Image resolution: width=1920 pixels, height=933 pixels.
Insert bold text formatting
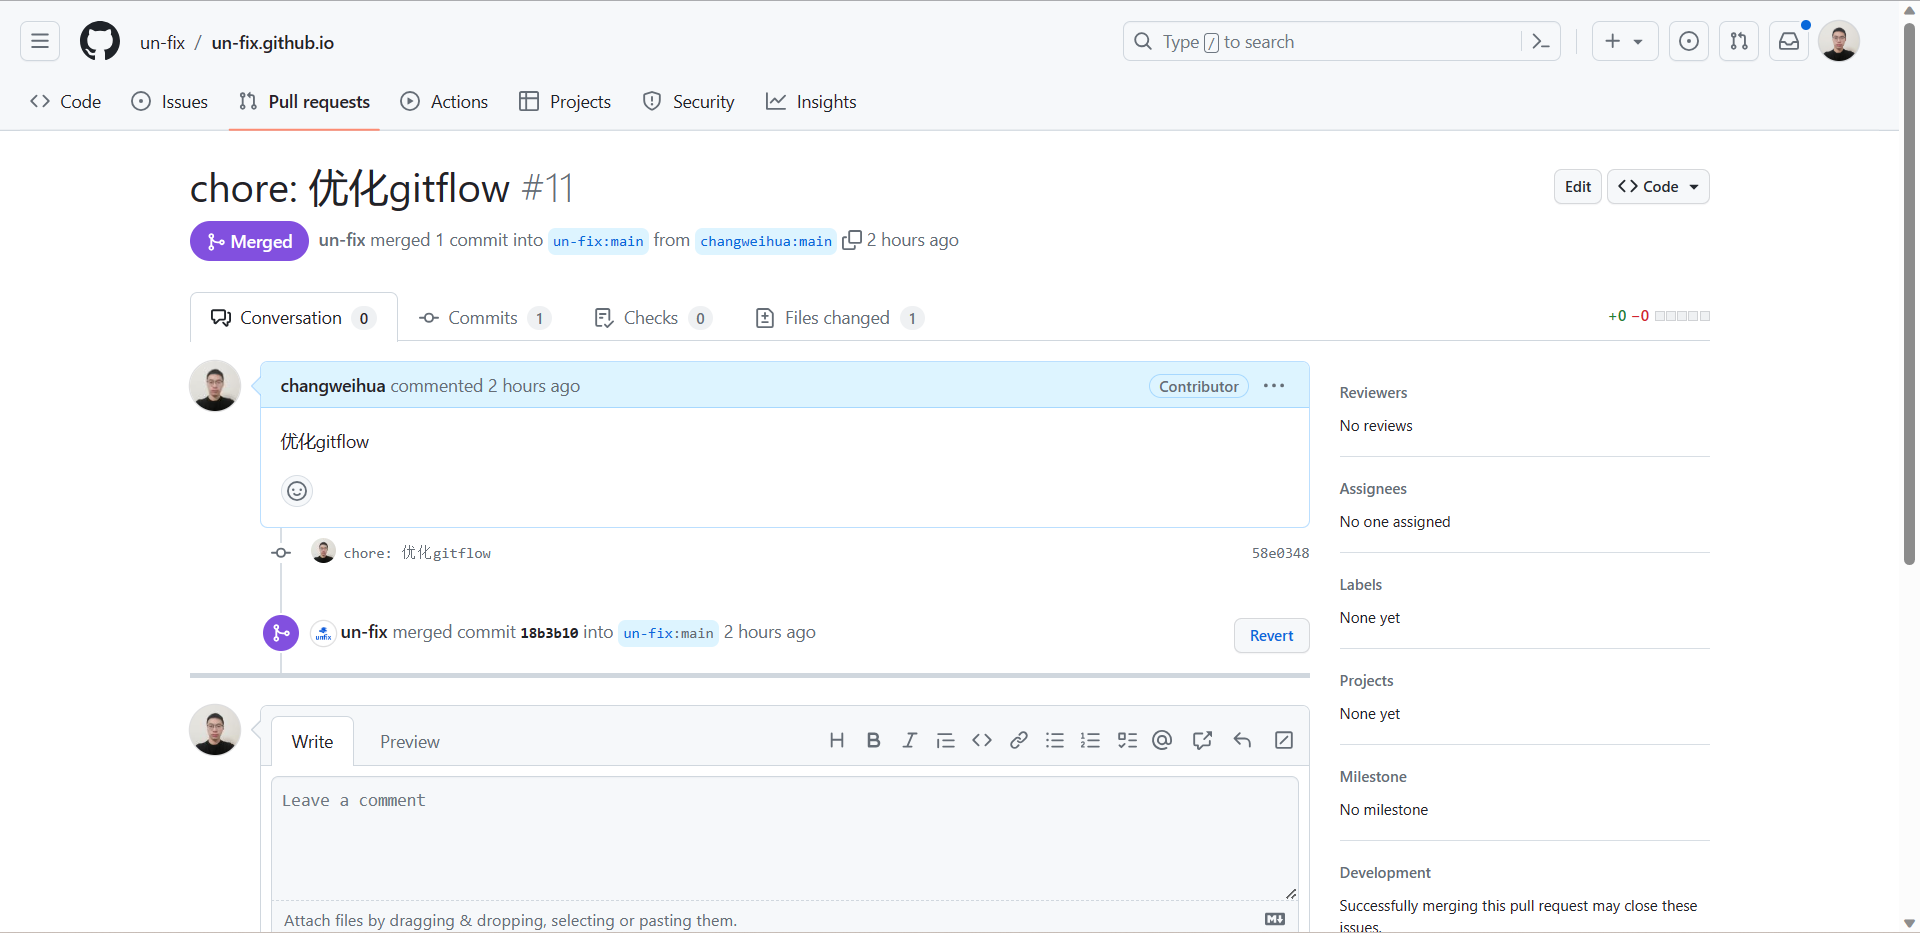click(873, 741)
